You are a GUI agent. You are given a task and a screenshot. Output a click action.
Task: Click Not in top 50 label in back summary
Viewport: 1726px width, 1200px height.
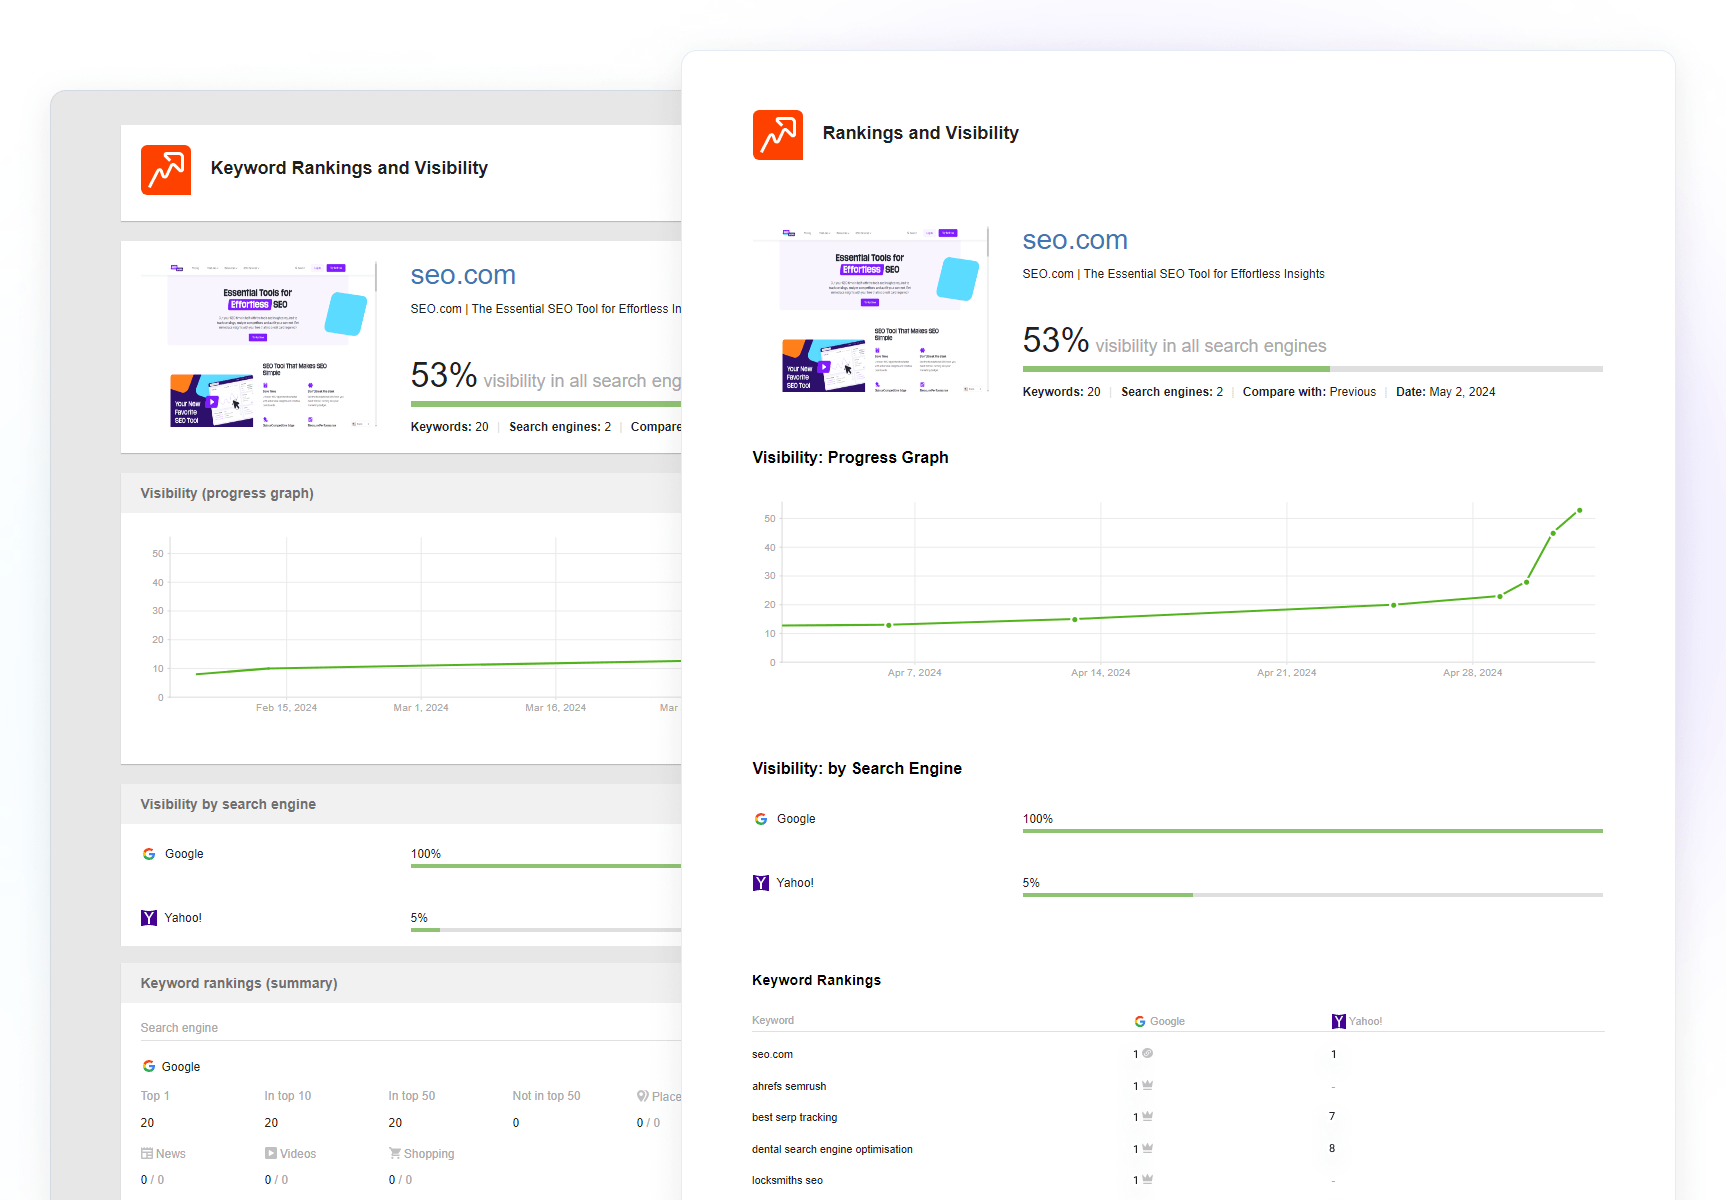tap(546, 1096)
